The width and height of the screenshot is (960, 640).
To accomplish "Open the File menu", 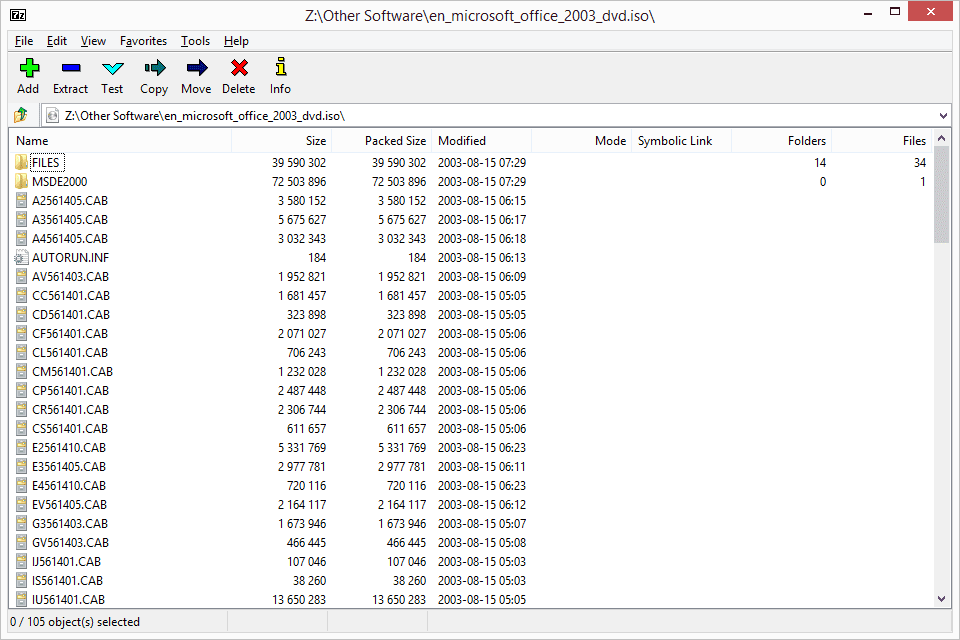I will tap(24, 41).
